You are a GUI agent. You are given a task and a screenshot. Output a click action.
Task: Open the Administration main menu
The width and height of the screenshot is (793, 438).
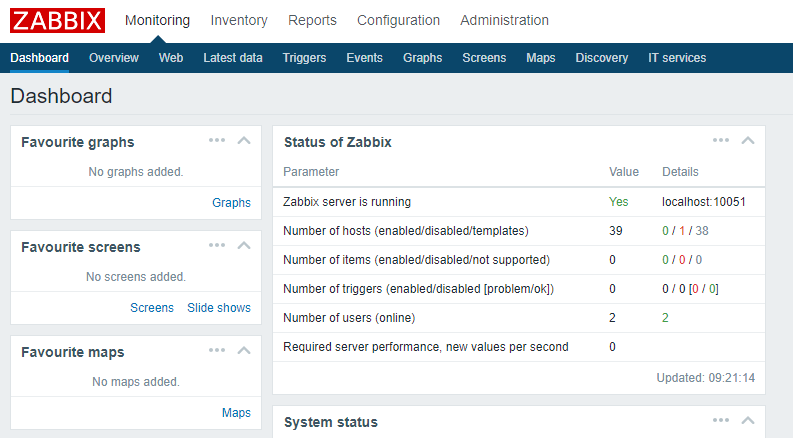click(x=504, y=20)
